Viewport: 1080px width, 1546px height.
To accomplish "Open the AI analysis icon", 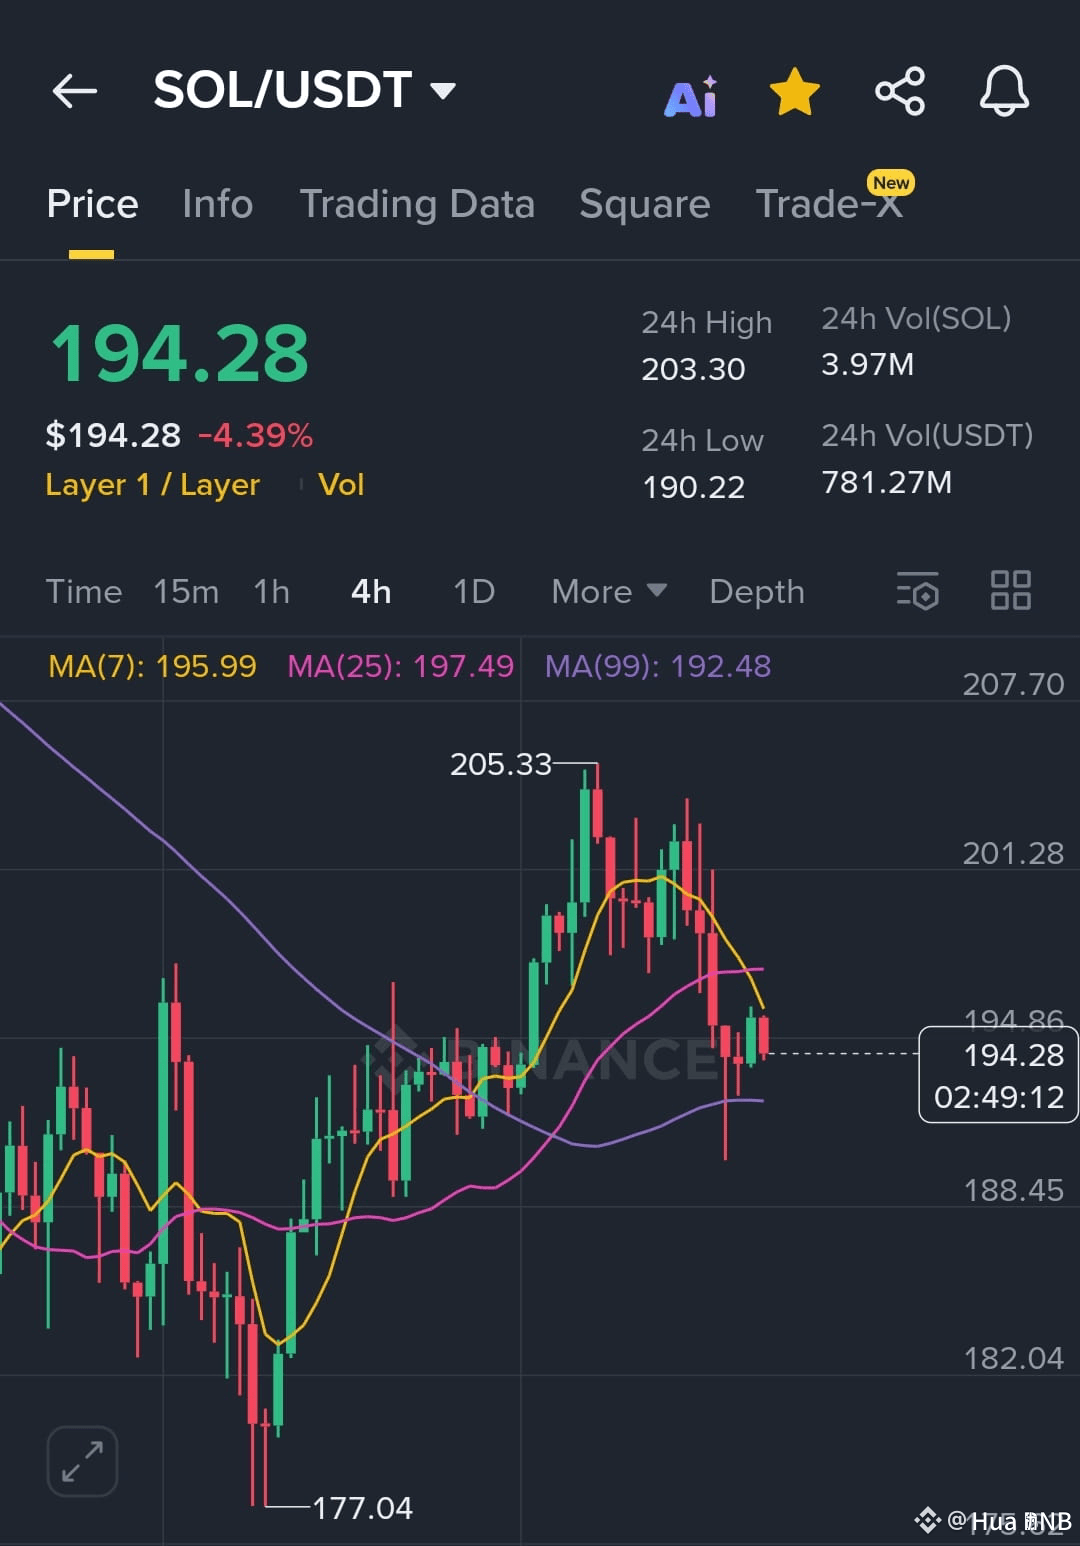I will click(691, 96).
